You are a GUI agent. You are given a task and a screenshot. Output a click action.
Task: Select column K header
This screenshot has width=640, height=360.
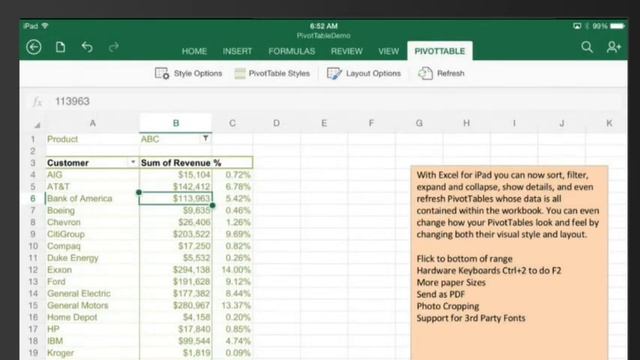609,123
